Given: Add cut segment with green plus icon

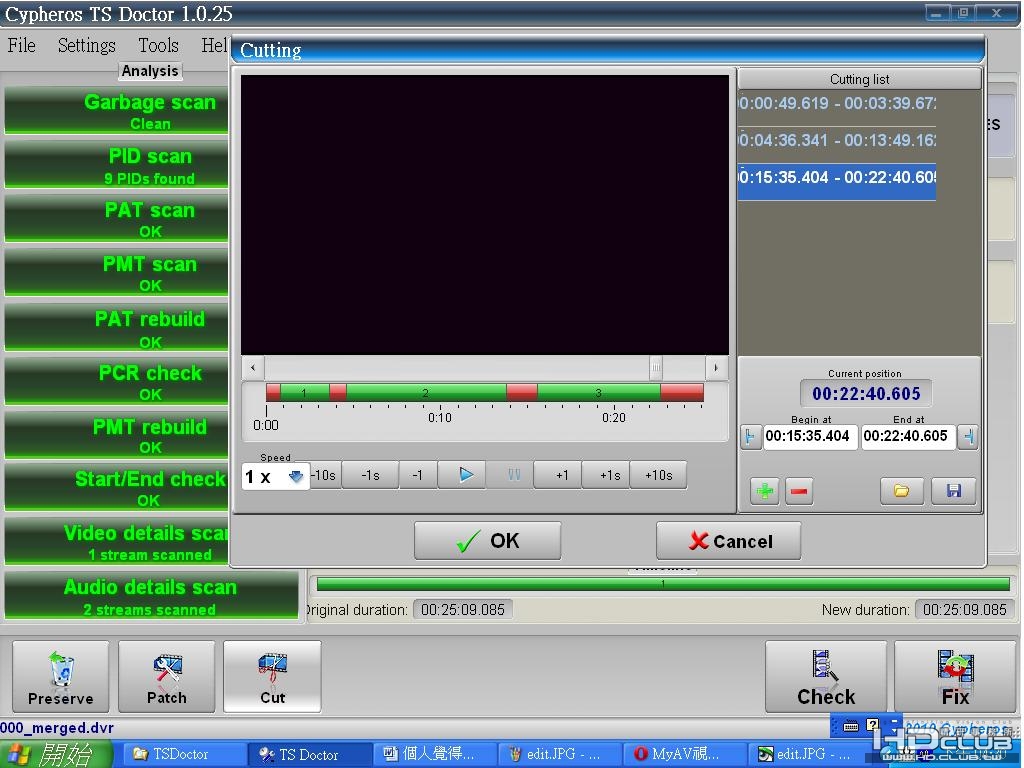Looking at the screenshot, I should [765, 490].
